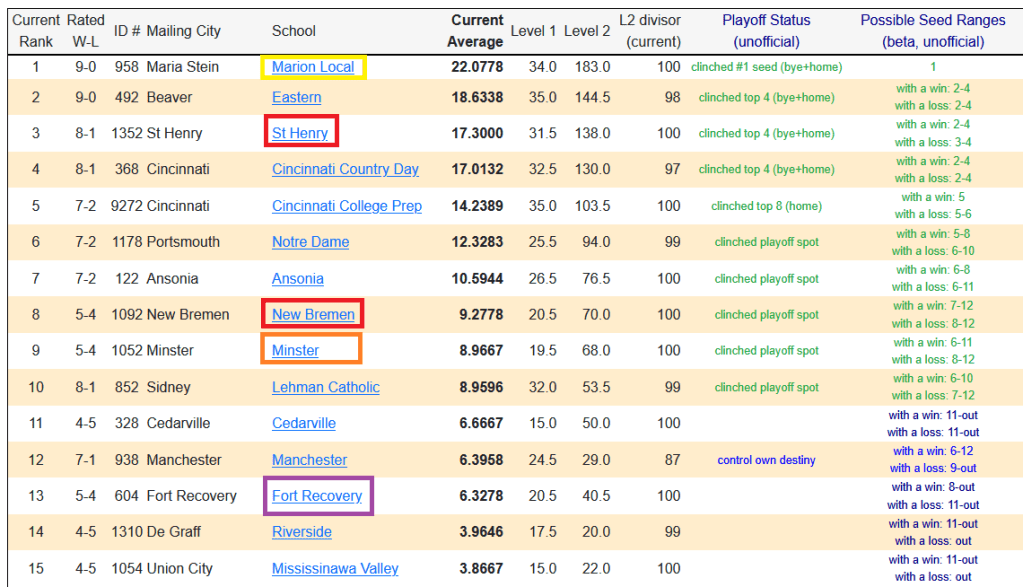Click the Eastern school link
Screen dimensions: 1023x587
[x=296, y=97]
